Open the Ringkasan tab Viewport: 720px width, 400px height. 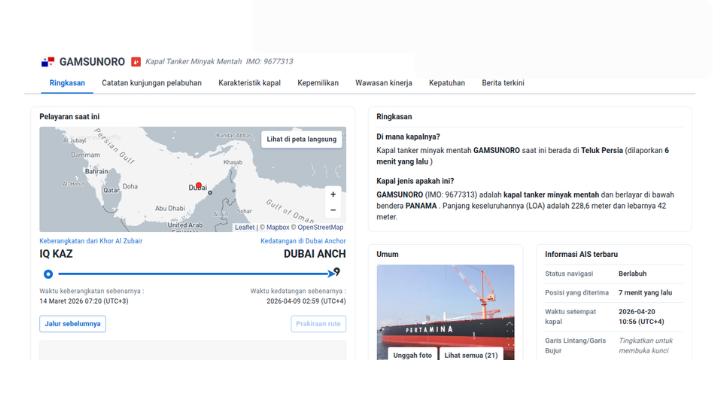[67, 82]
